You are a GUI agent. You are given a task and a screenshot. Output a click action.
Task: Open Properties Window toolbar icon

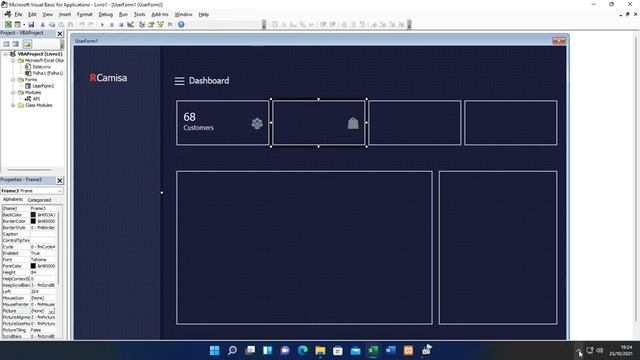[x=151, y=24]
